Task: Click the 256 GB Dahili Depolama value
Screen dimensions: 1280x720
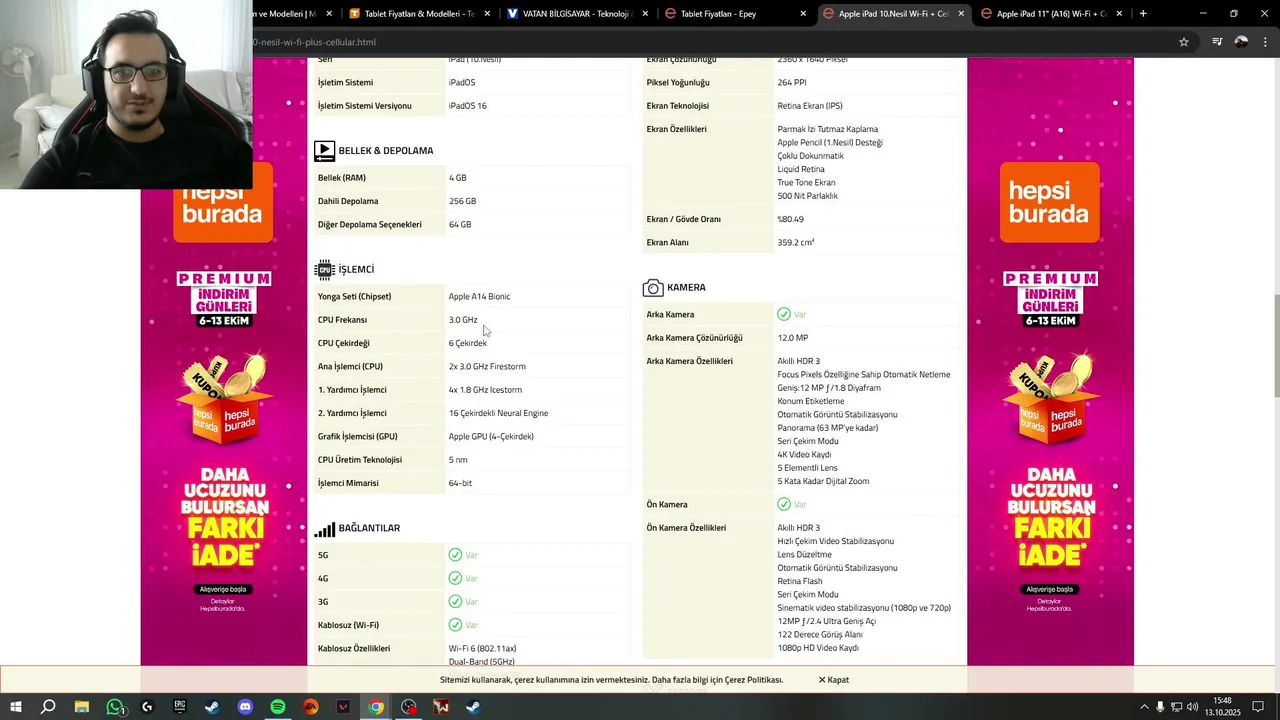Action: click(462, 201)
